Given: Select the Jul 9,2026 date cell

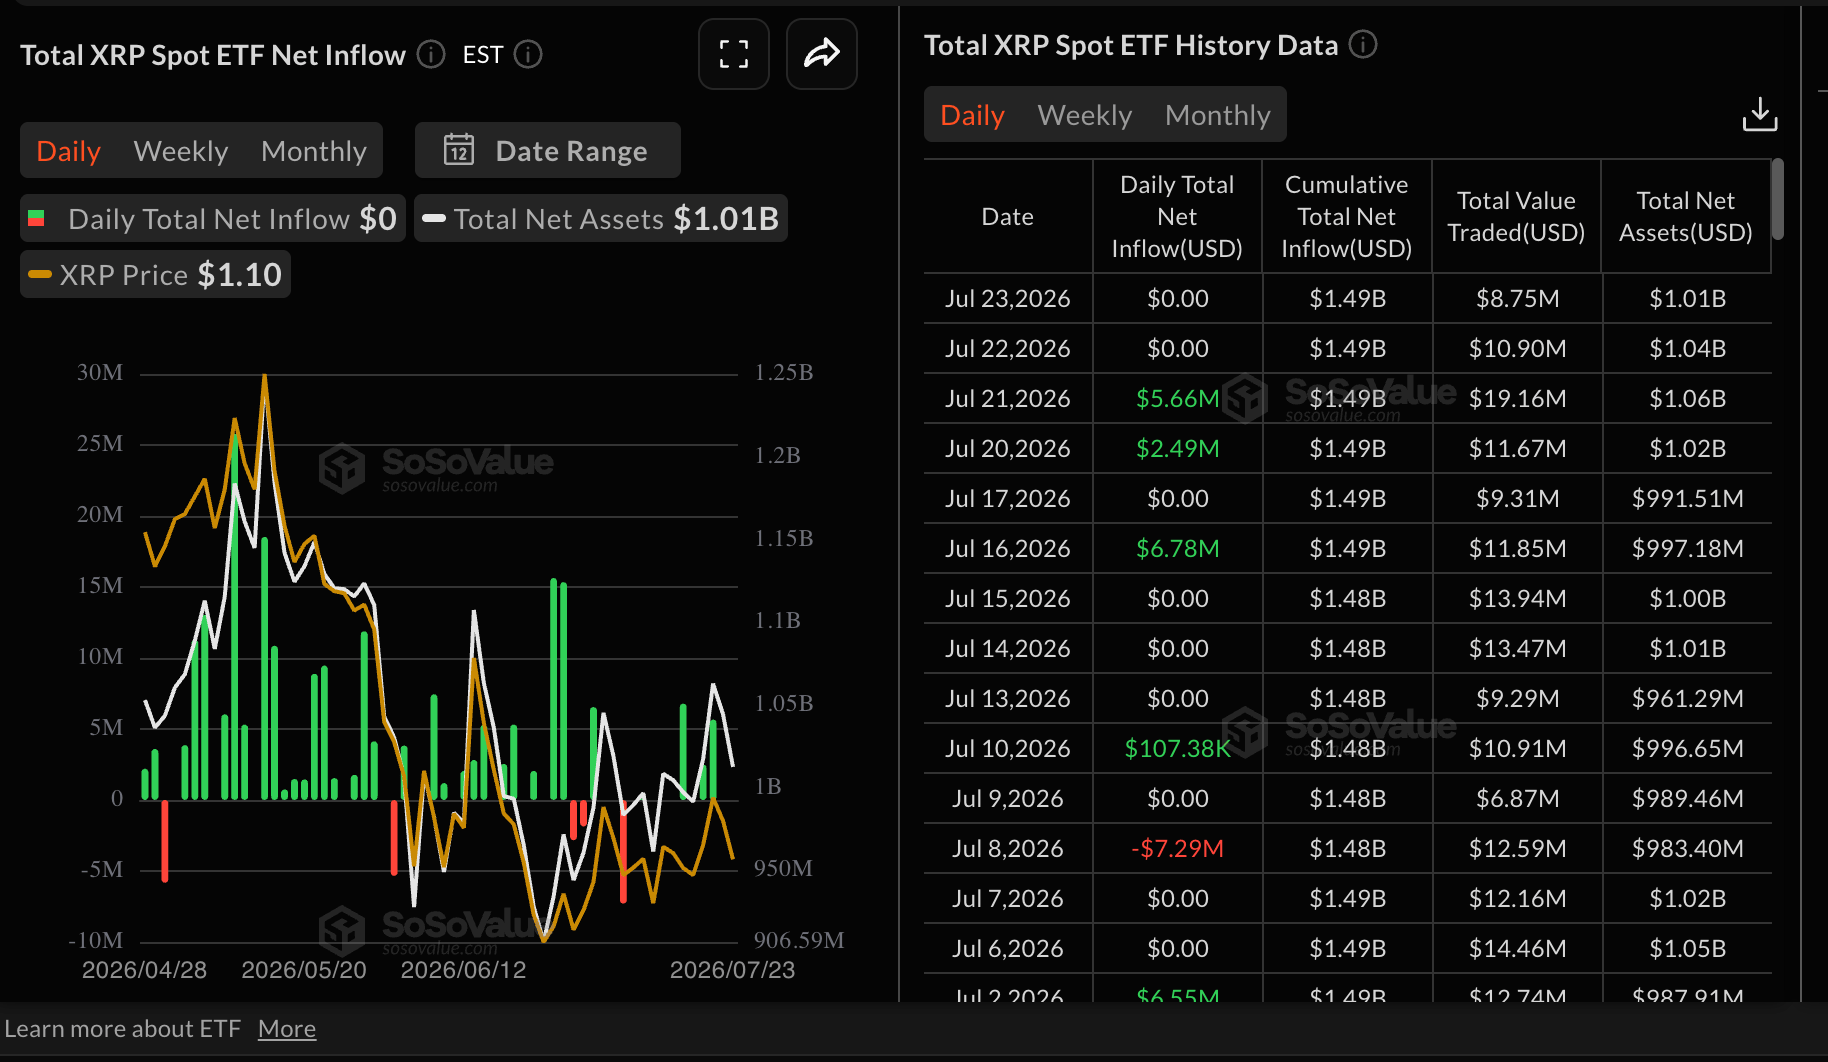Looking at the screenshot, I should point(1008,798).
